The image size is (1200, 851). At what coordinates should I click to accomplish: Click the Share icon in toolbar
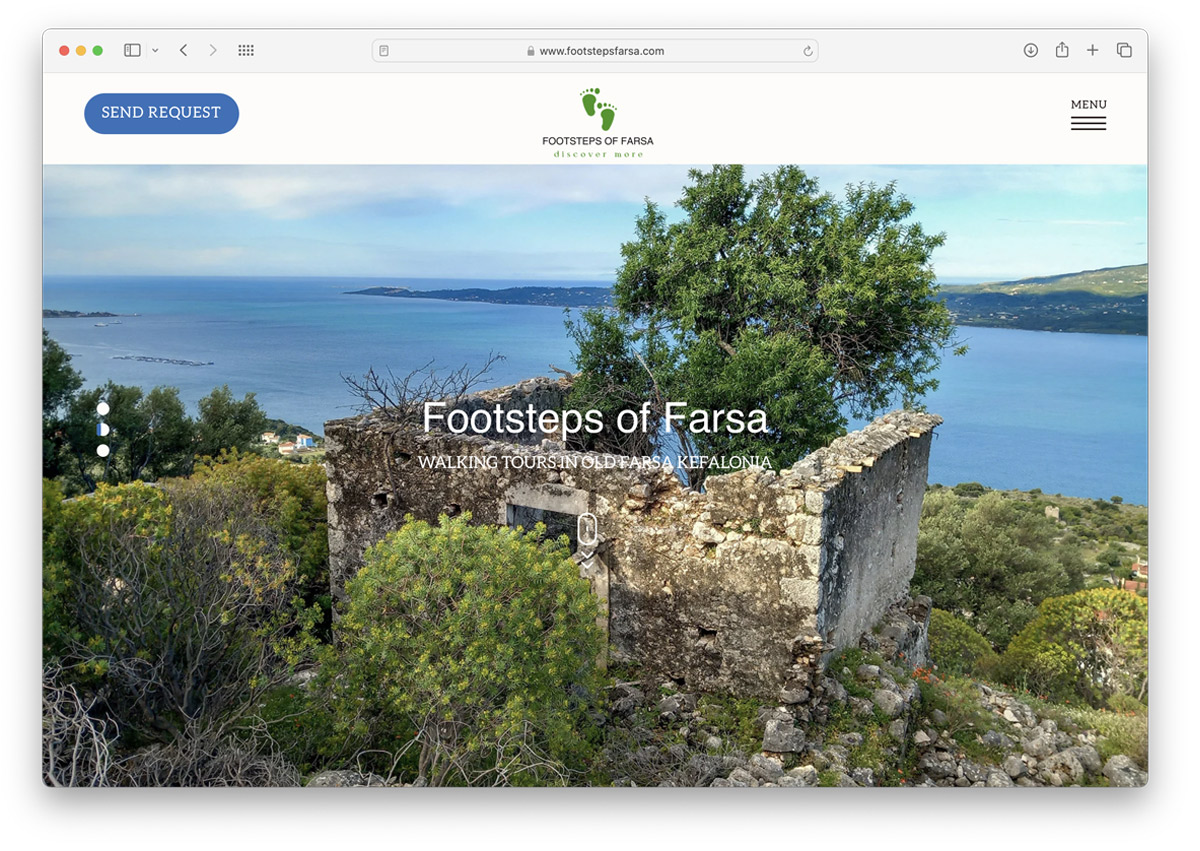click(1062, 50)
